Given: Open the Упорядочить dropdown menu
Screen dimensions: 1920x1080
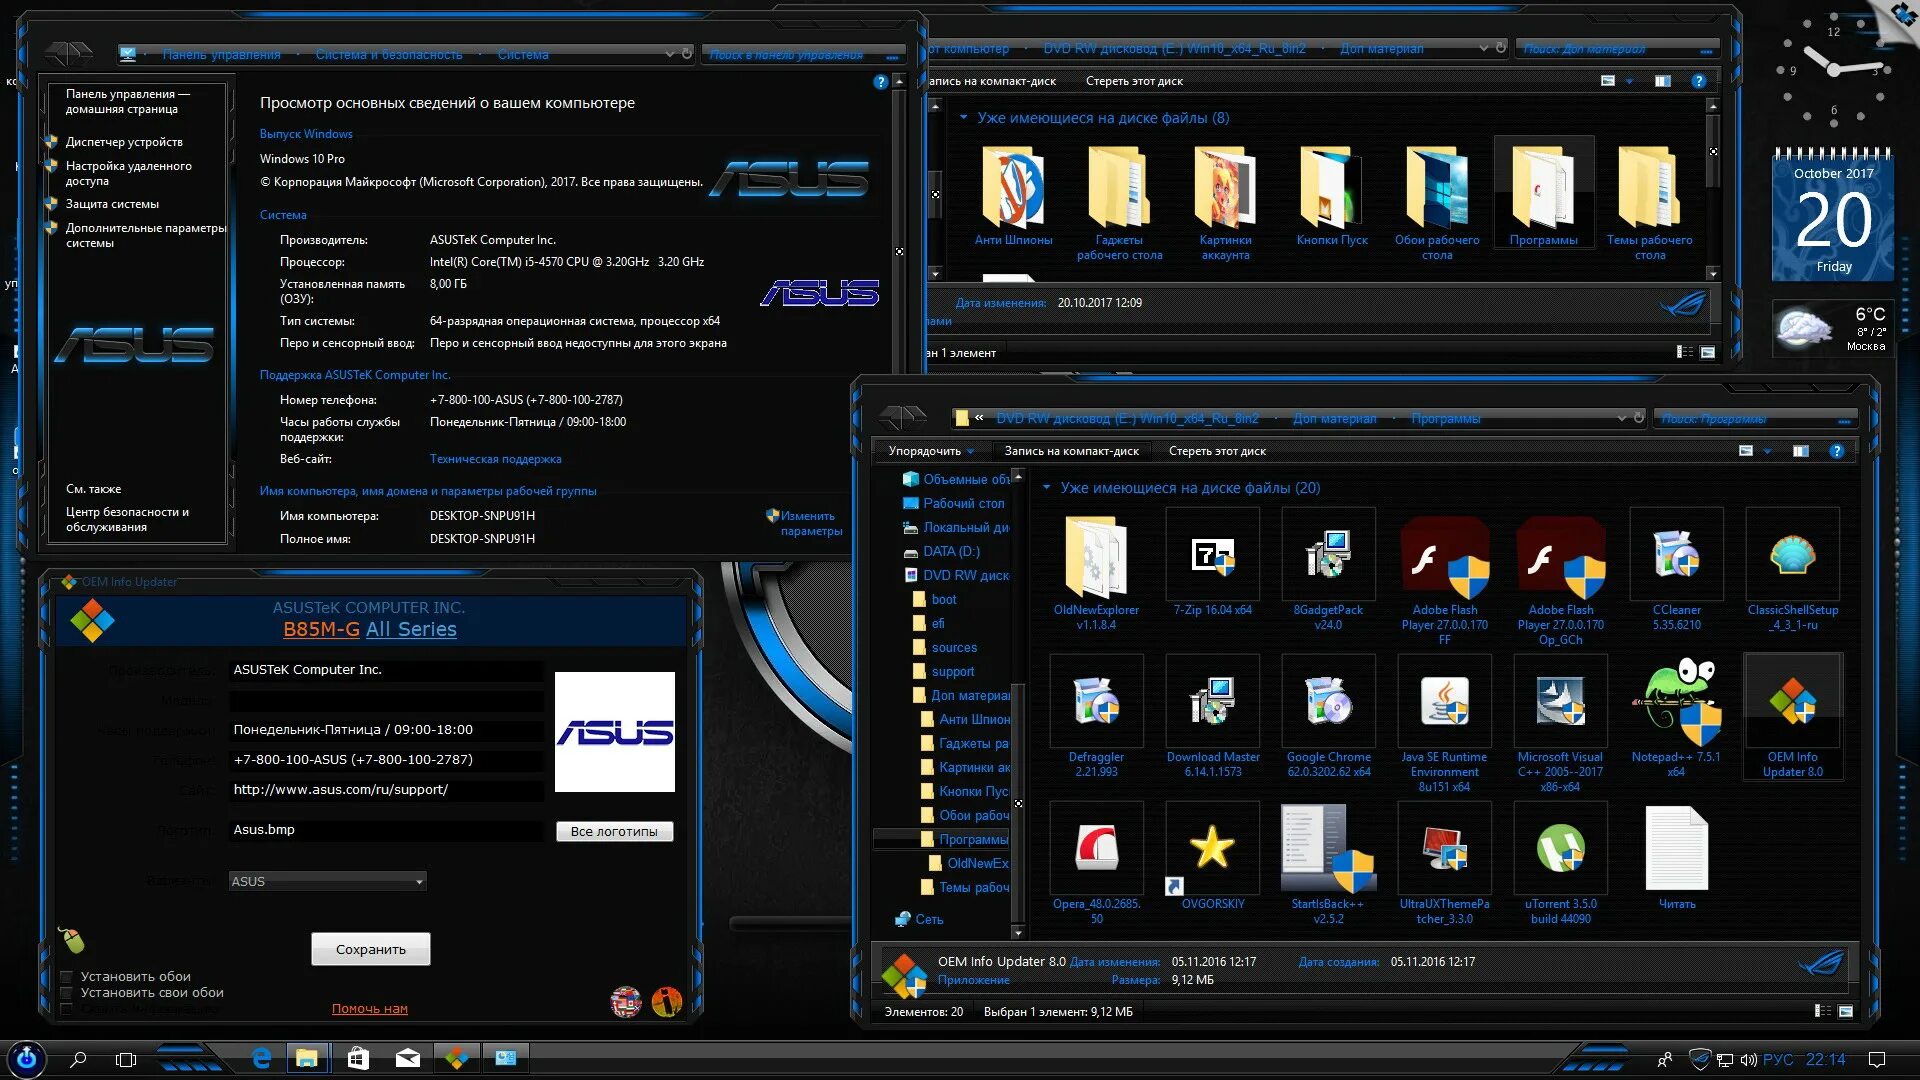Looking at the screenshot, I should [x=930, y=451].
